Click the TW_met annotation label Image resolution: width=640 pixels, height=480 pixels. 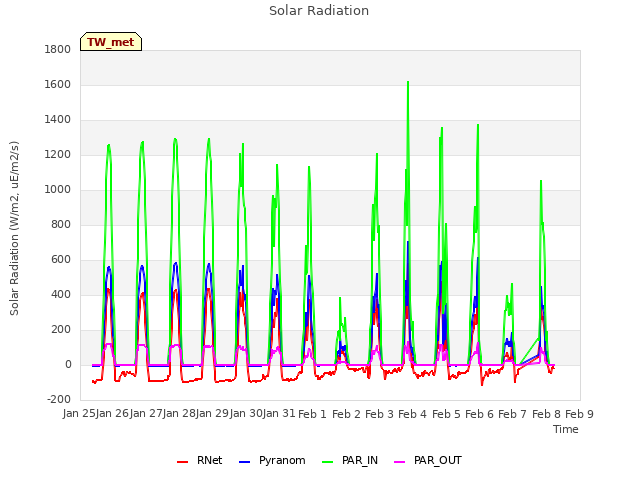(111, 42)
